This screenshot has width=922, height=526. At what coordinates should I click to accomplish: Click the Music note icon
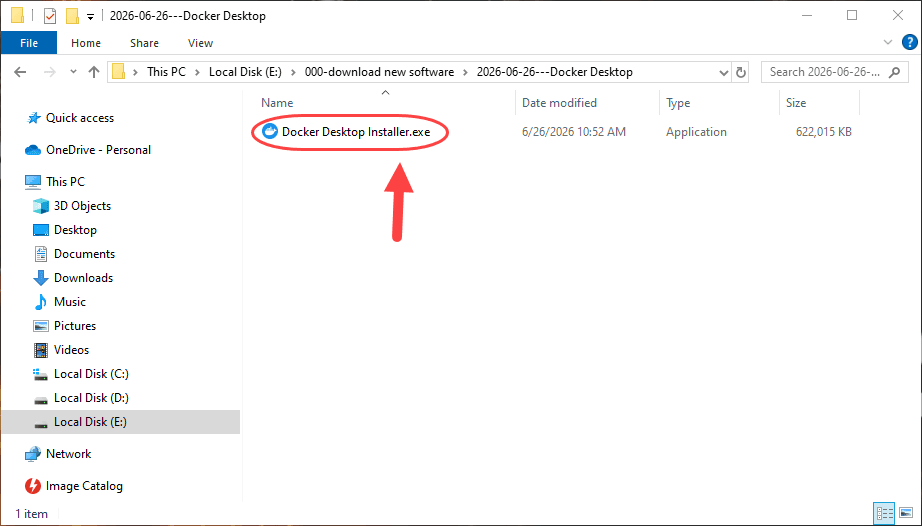click(41, 302)
